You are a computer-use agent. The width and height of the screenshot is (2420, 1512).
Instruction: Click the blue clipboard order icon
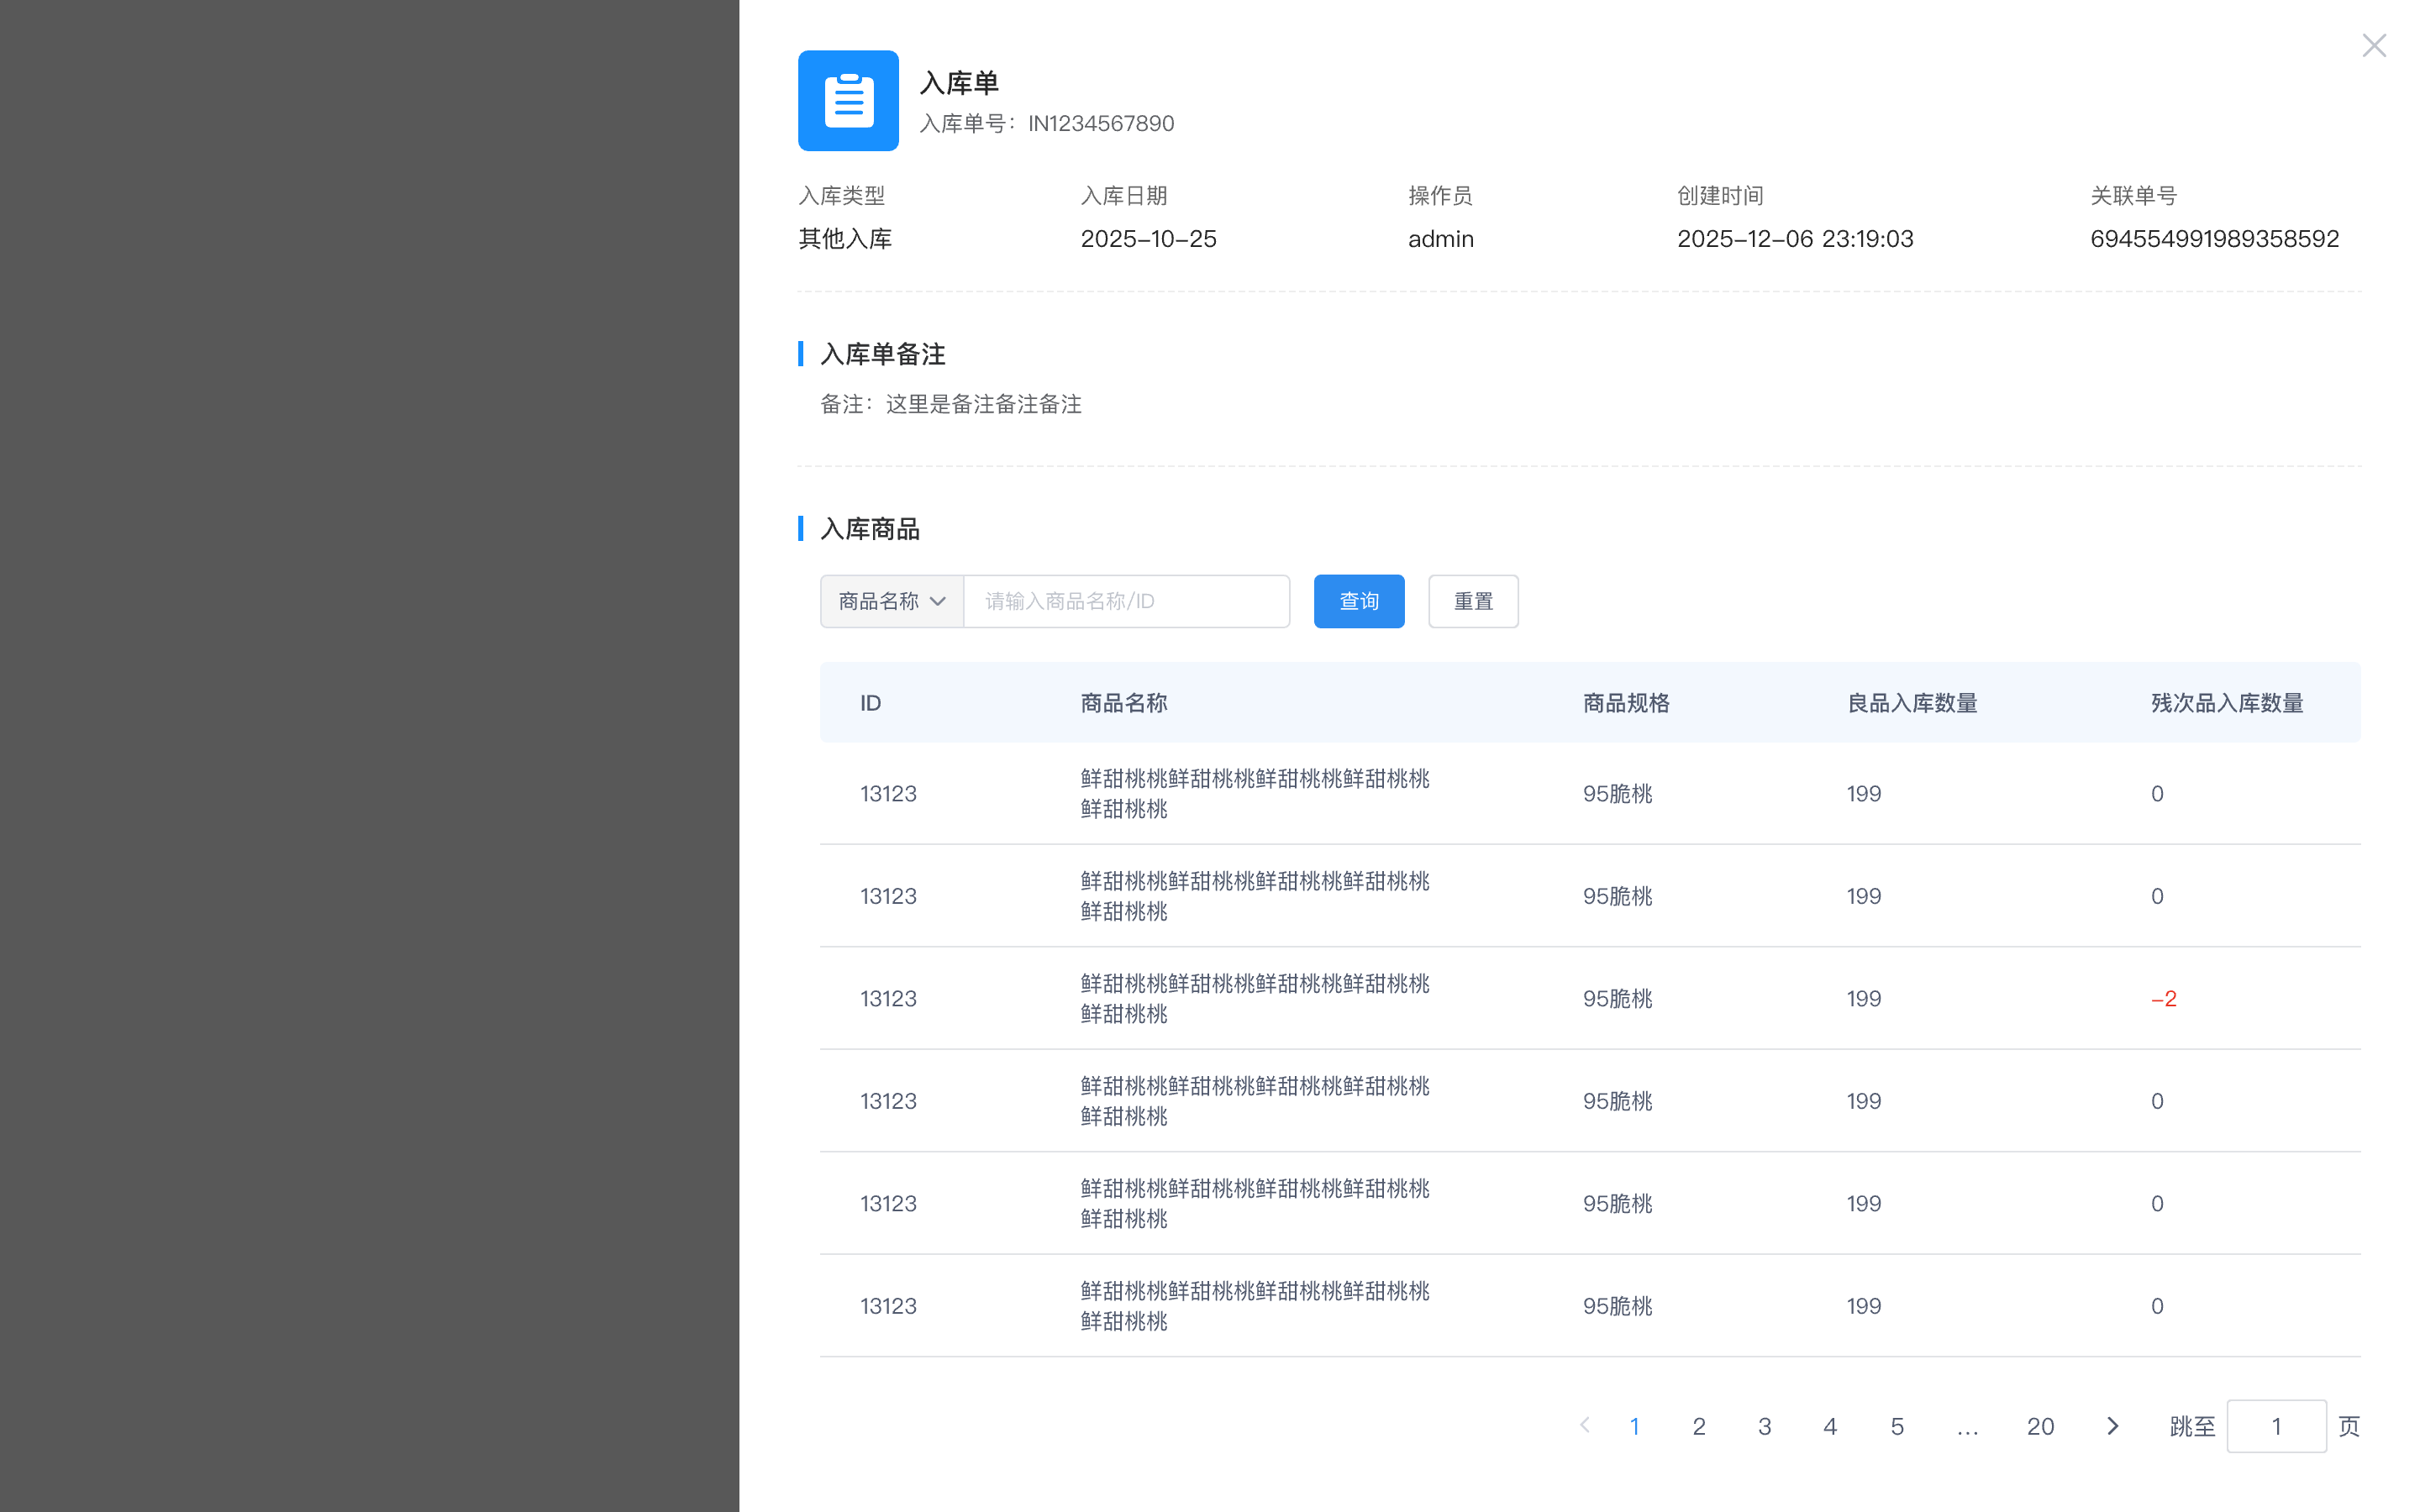(x=848, y=101)
